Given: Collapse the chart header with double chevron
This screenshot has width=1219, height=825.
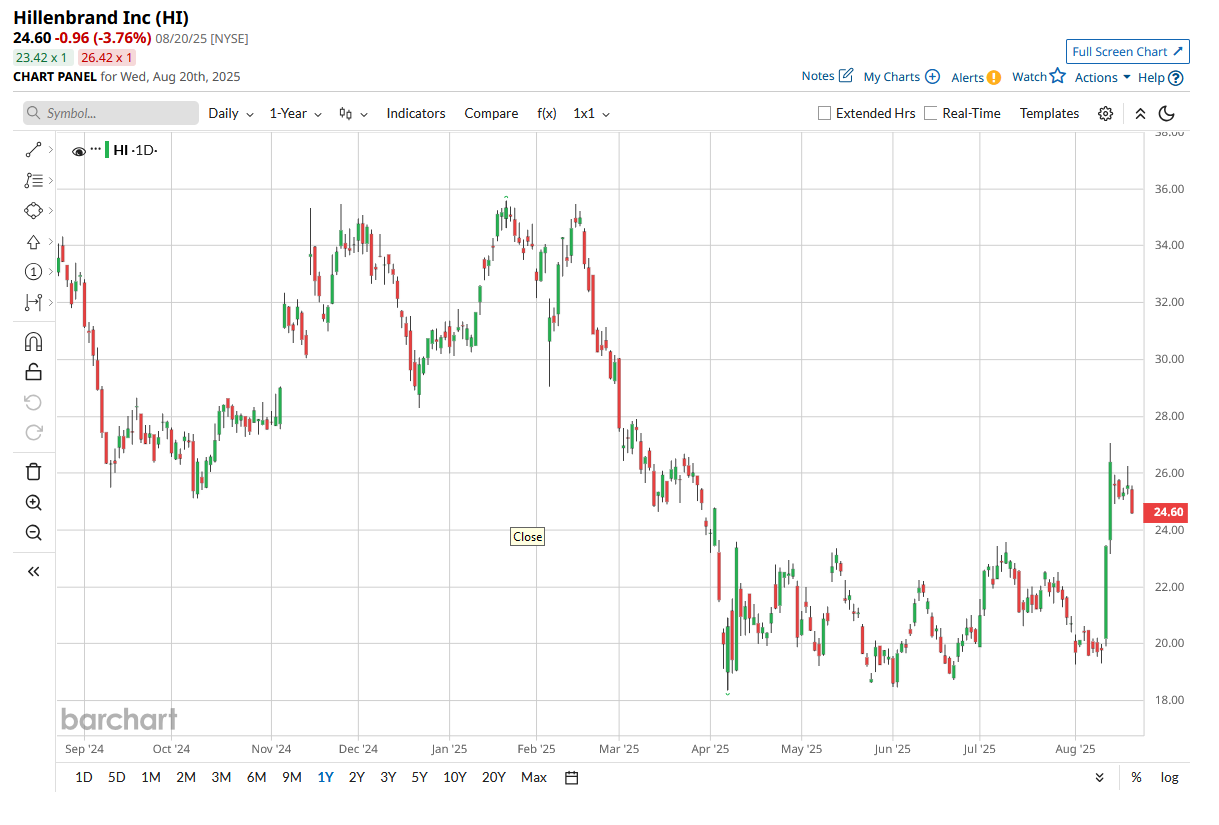Looking at the screenshot, I should tap(1140, 114).
